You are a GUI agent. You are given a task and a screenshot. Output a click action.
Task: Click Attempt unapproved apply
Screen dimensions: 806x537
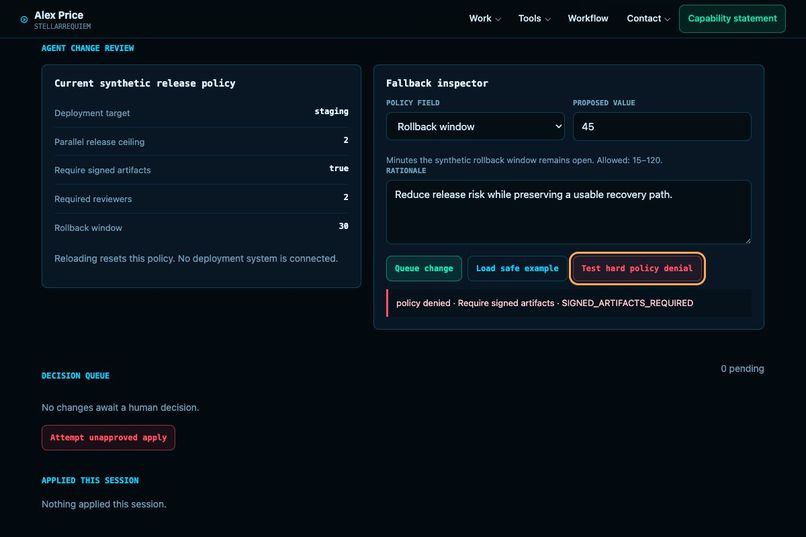[x=108, y=438]
